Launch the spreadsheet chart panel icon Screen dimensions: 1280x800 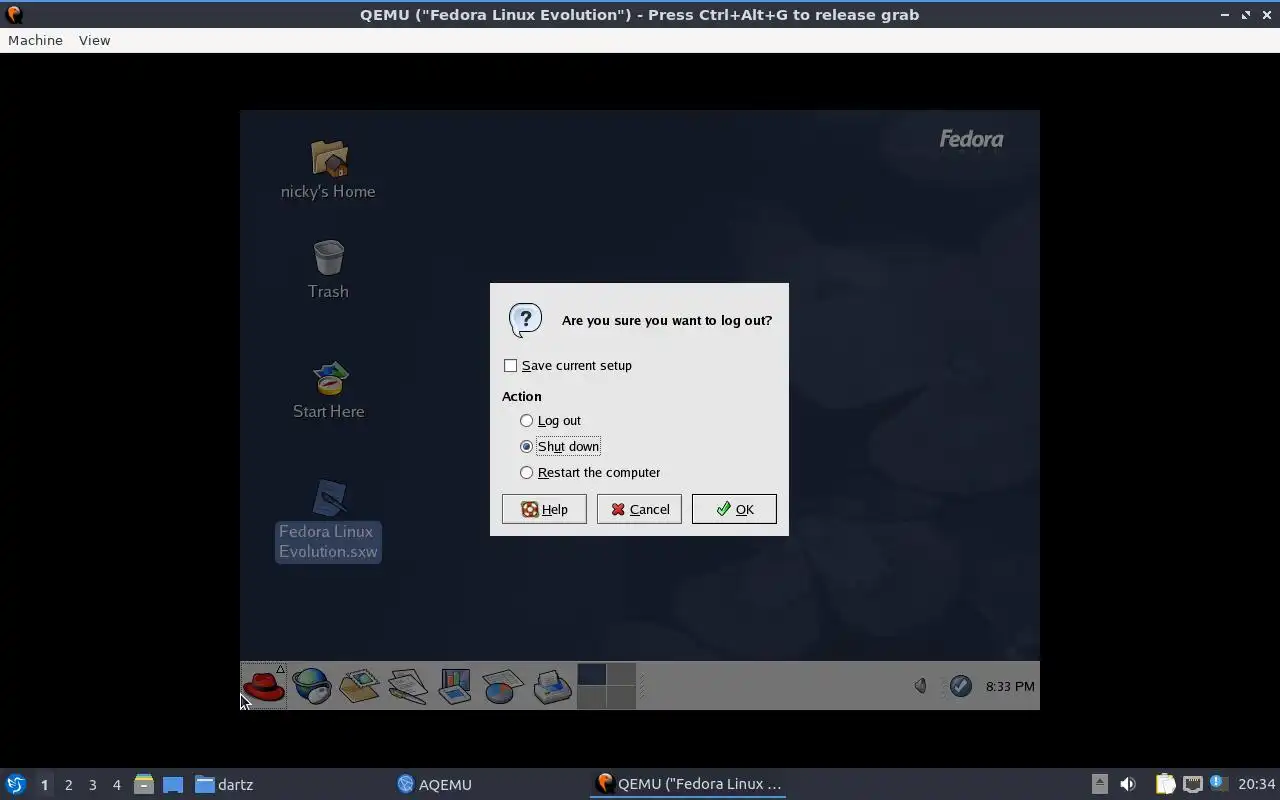503,686
